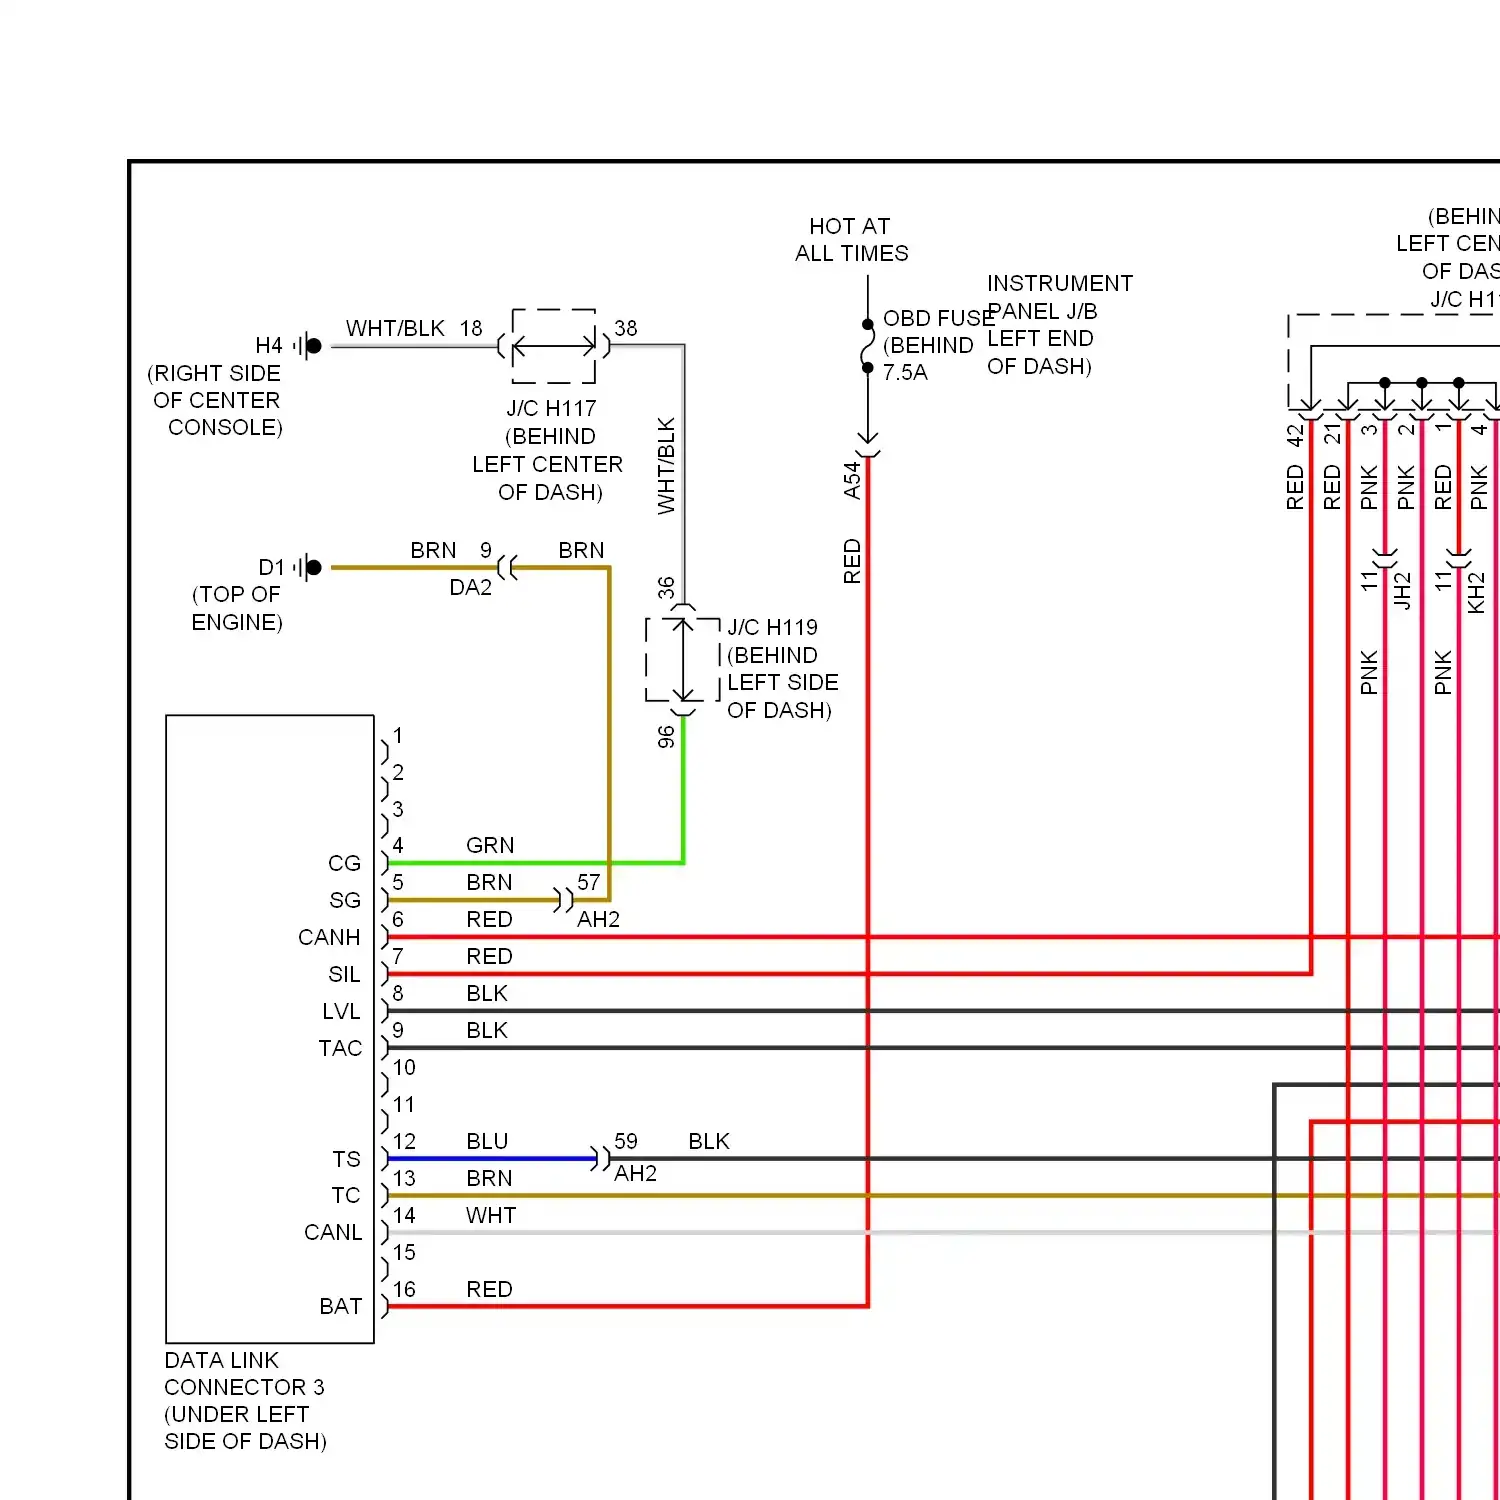This screenshot has width=1500, height=1500.
Task: Click pin number 21 at top right
Action: [x=1332, y=434]
